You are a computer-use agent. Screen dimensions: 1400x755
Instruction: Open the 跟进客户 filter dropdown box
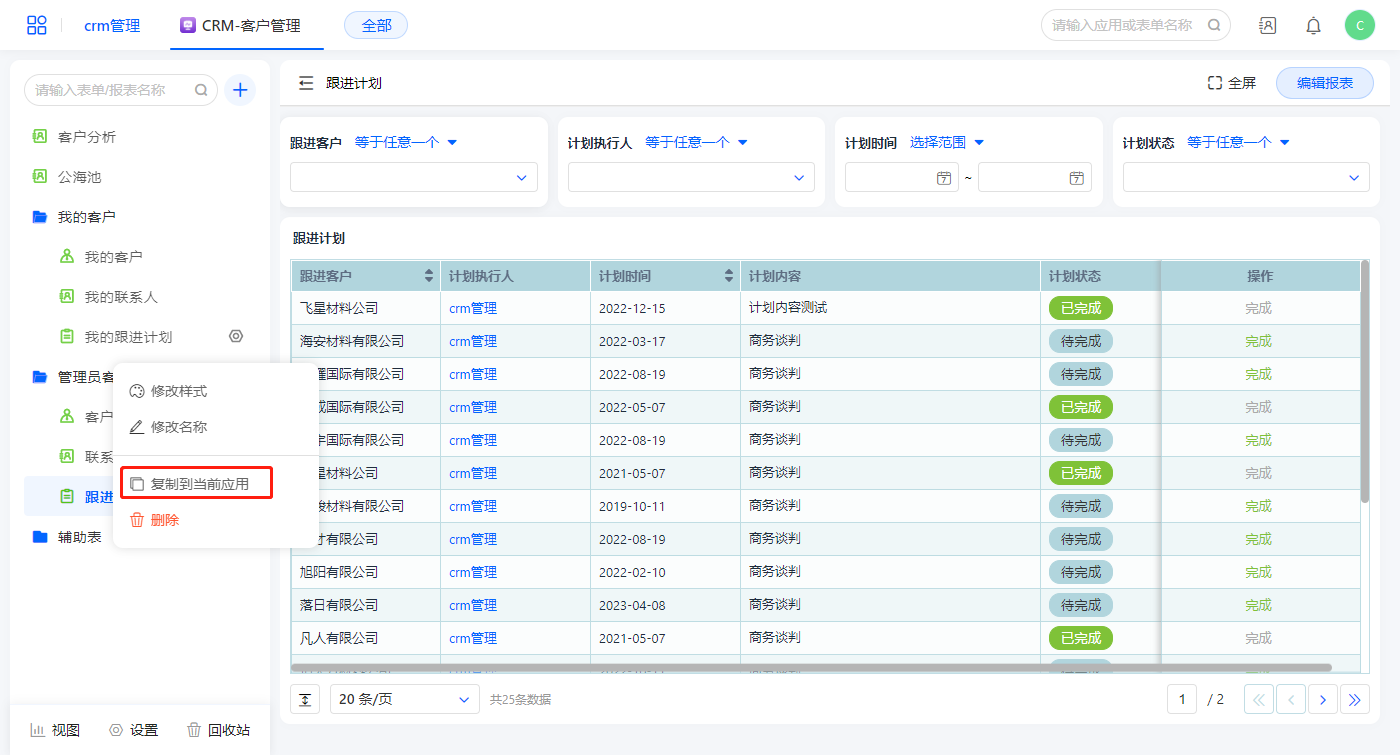tap(413, 177)
